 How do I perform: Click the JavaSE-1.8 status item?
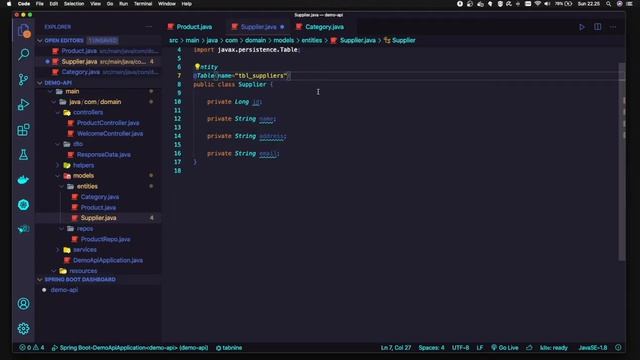pyautogui.click(x=593, y=348)
